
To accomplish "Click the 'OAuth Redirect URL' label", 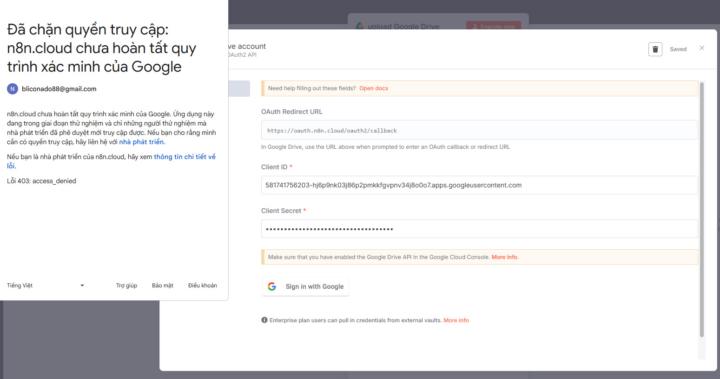I will tap(292, 112).
